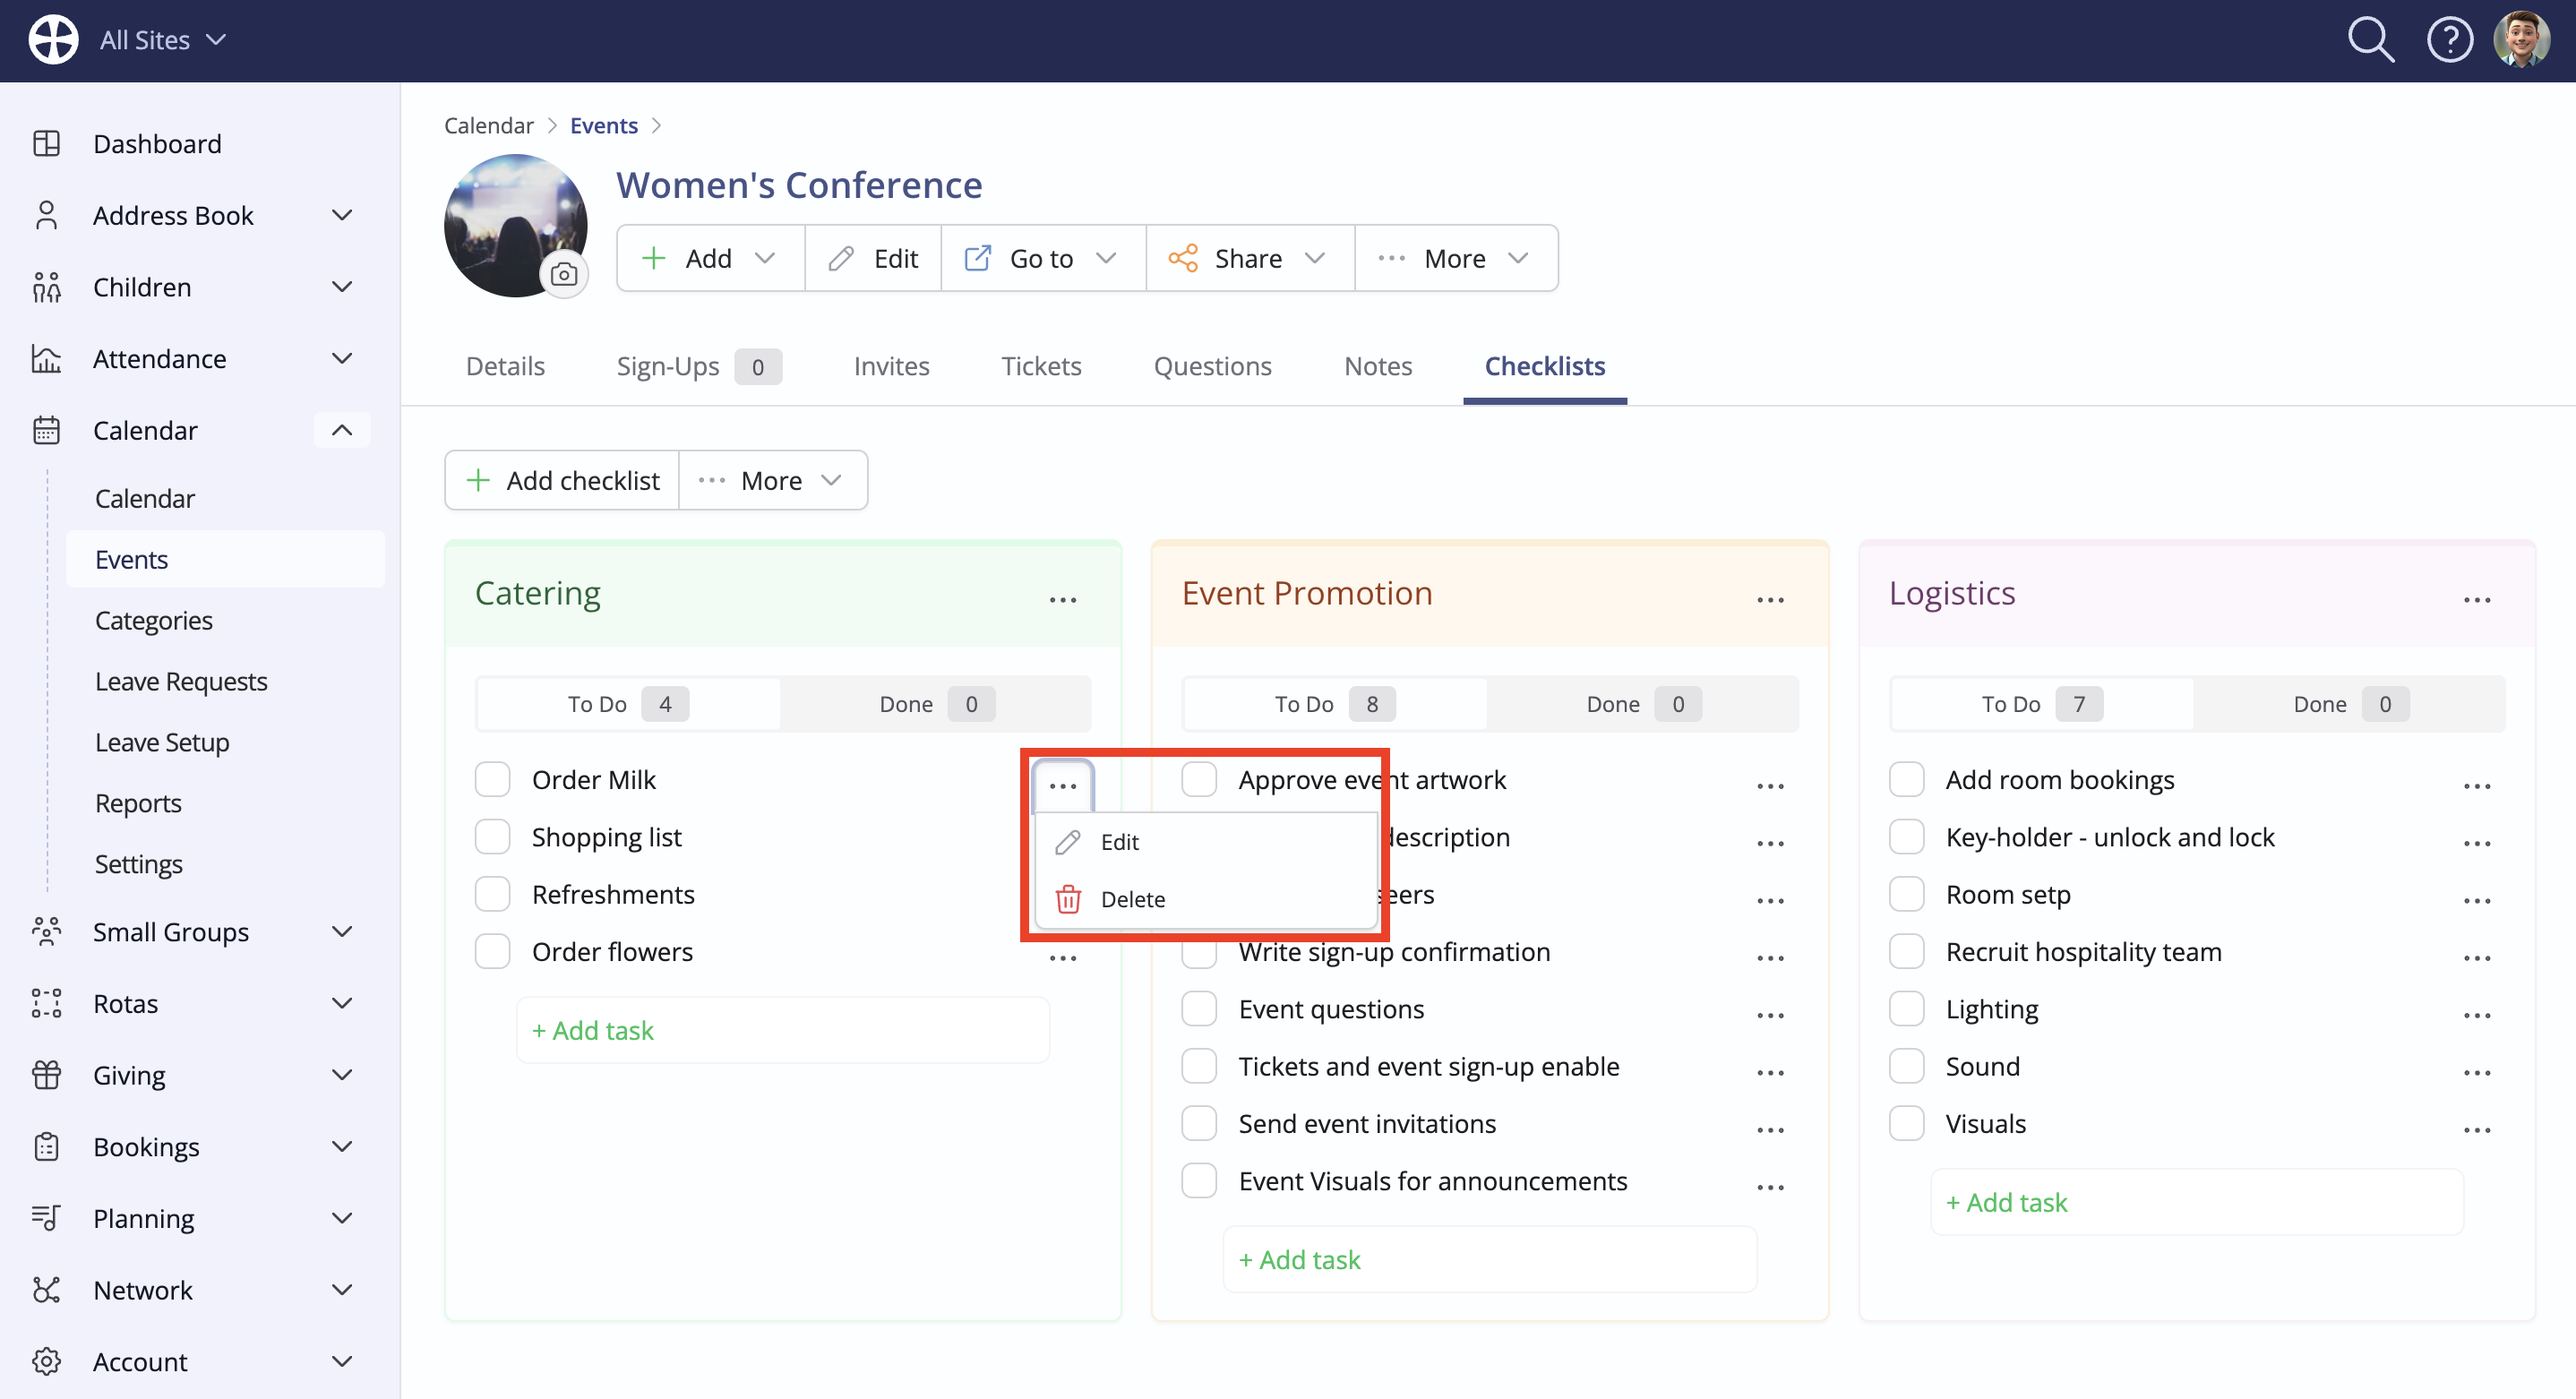Open options for Order flowers task
The width and height of the screenshot is (2576, 1399).
tap(1063, 957)
